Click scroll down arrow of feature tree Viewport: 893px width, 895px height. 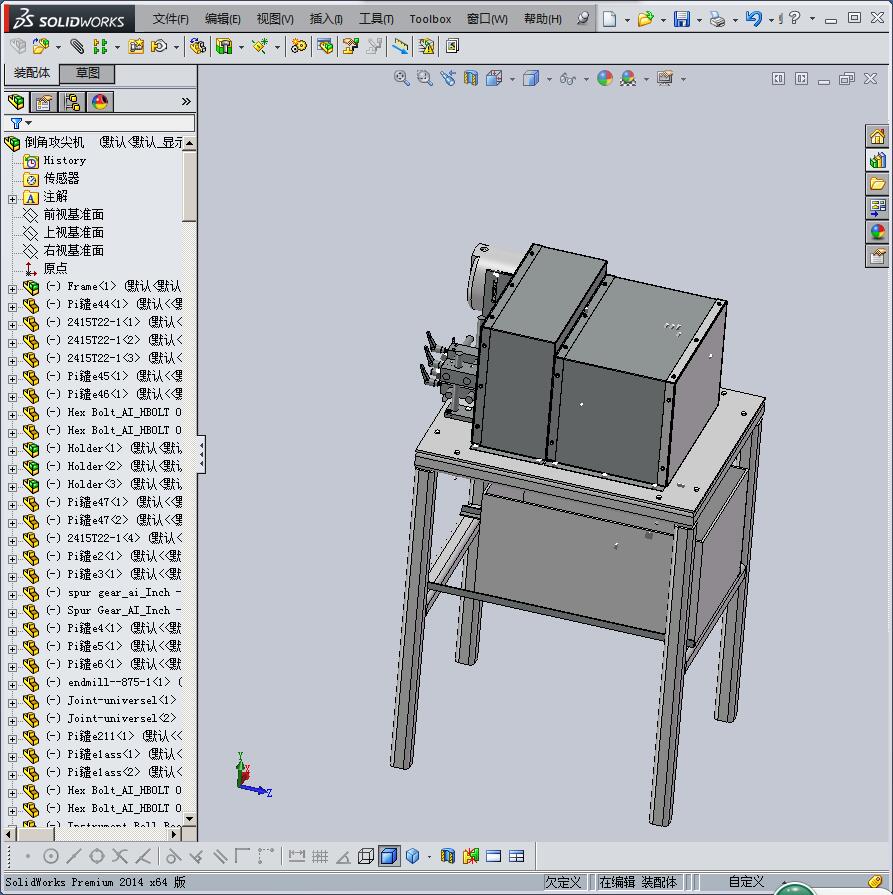click(190, 819)
